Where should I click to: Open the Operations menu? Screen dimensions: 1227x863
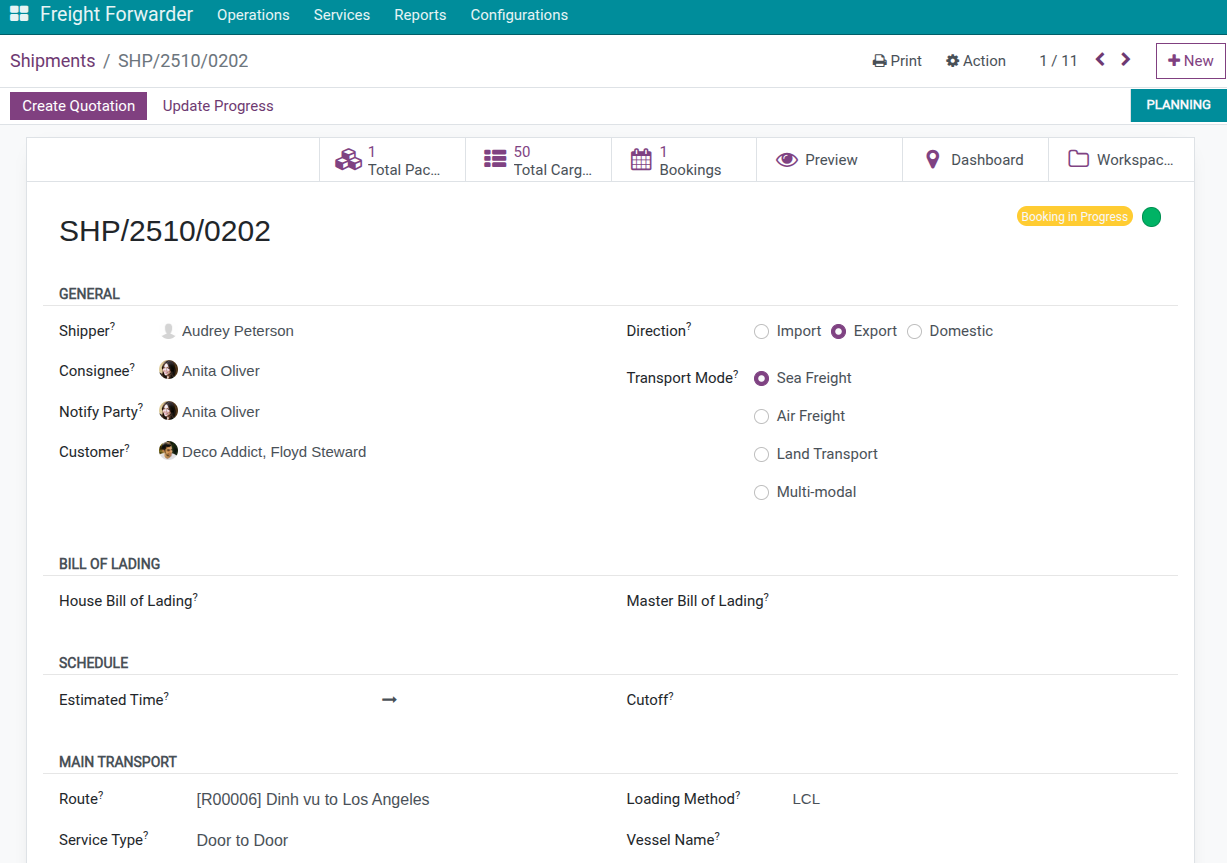point(253,15)
